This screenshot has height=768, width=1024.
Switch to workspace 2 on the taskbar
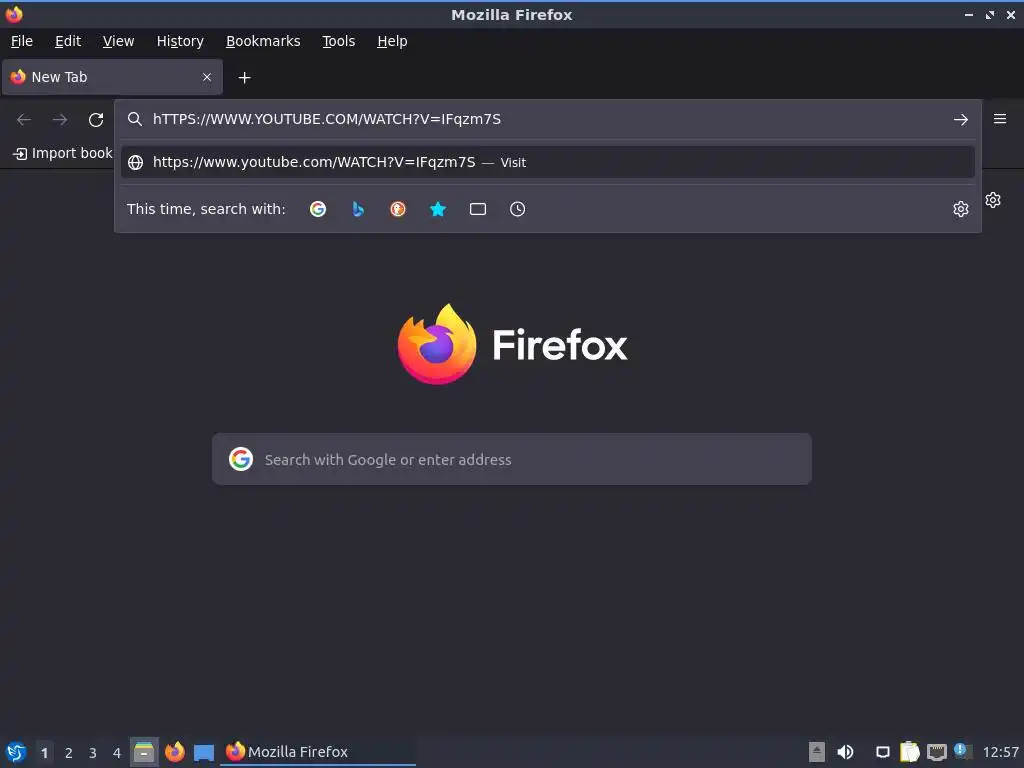tap(69, 753)
